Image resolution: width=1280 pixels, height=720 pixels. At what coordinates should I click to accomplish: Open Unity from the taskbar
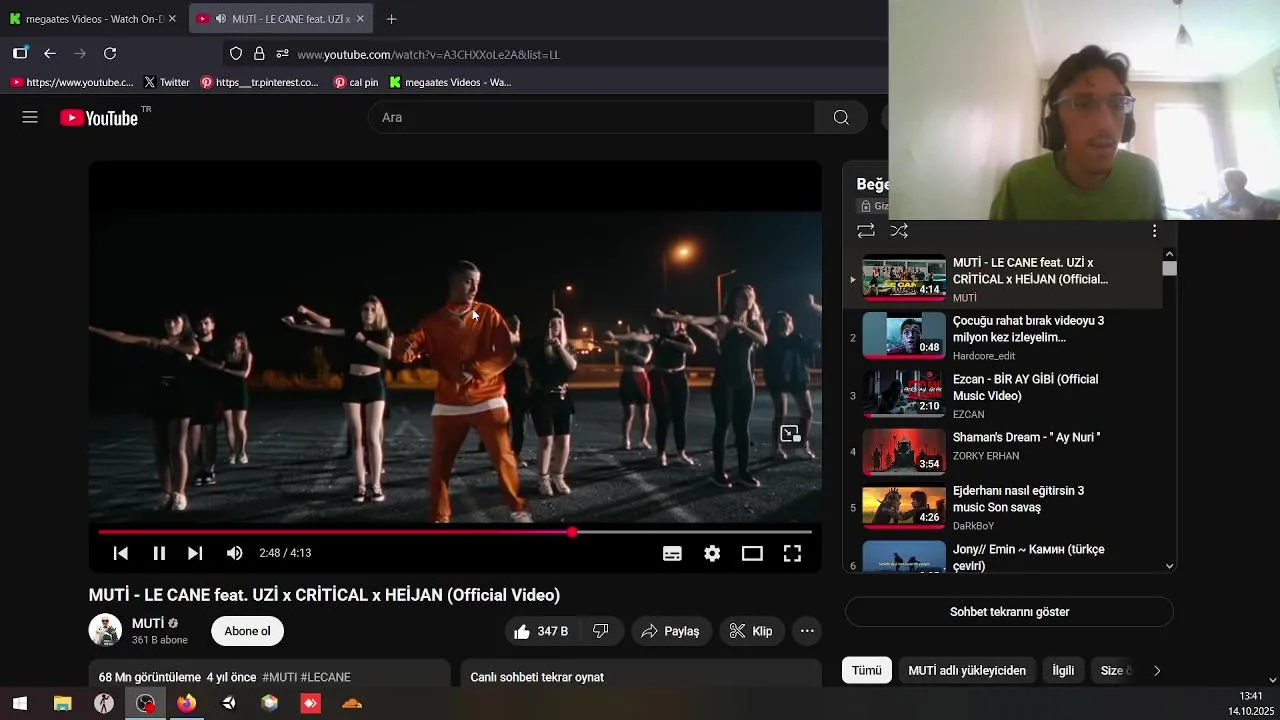point(229,704)
